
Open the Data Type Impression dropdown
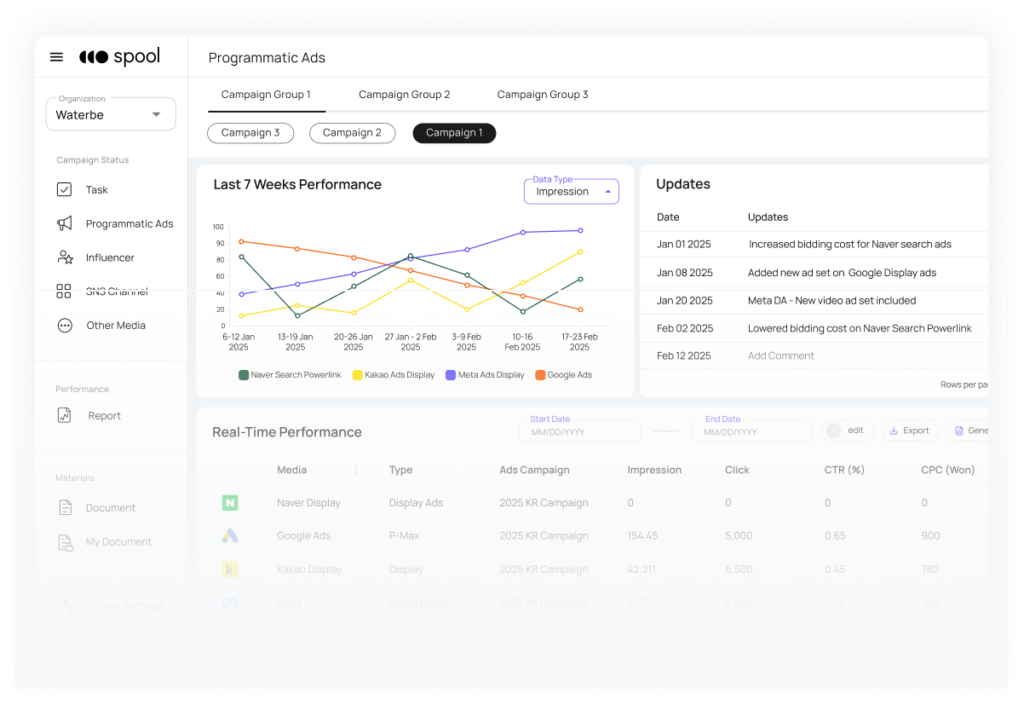[571, 191]
